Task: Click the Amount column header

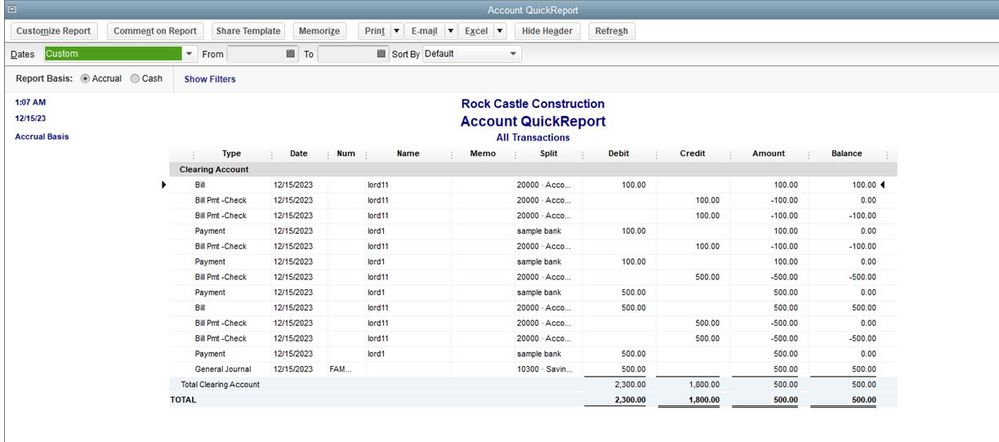Action: coord(768,153)
